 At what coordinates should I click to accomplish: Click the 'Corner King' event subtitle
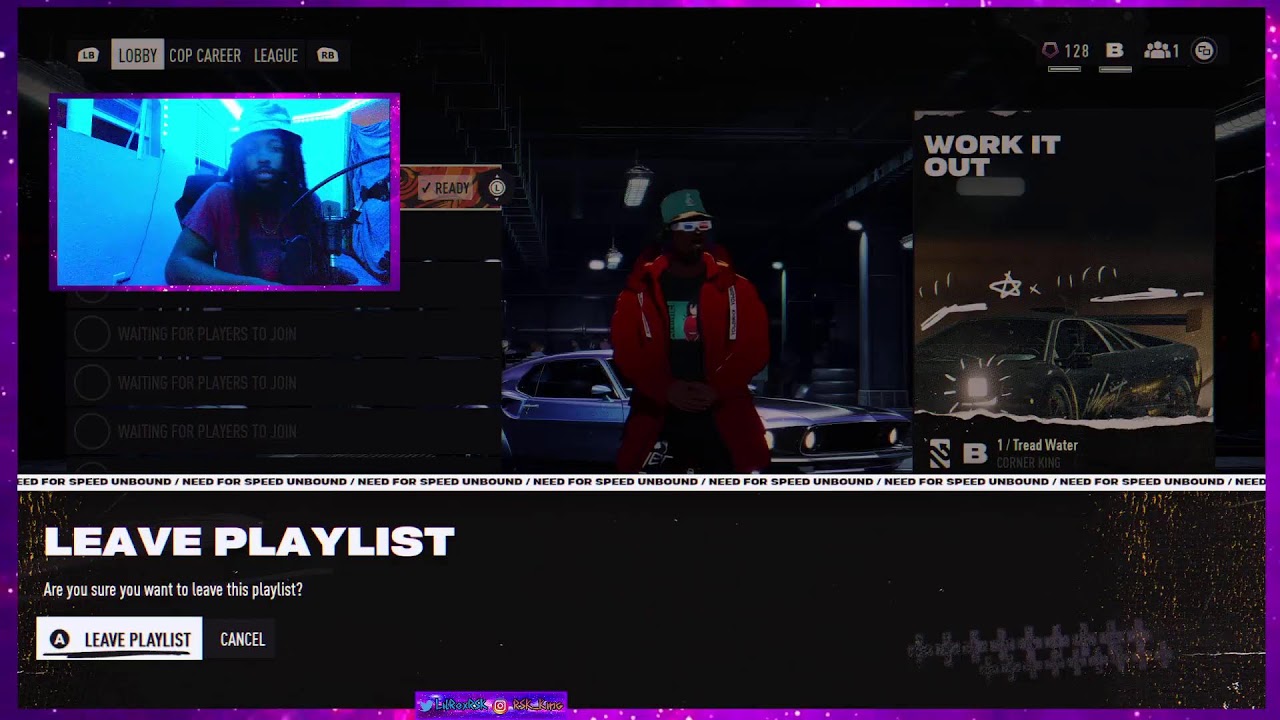click(x=1028, y=462)
